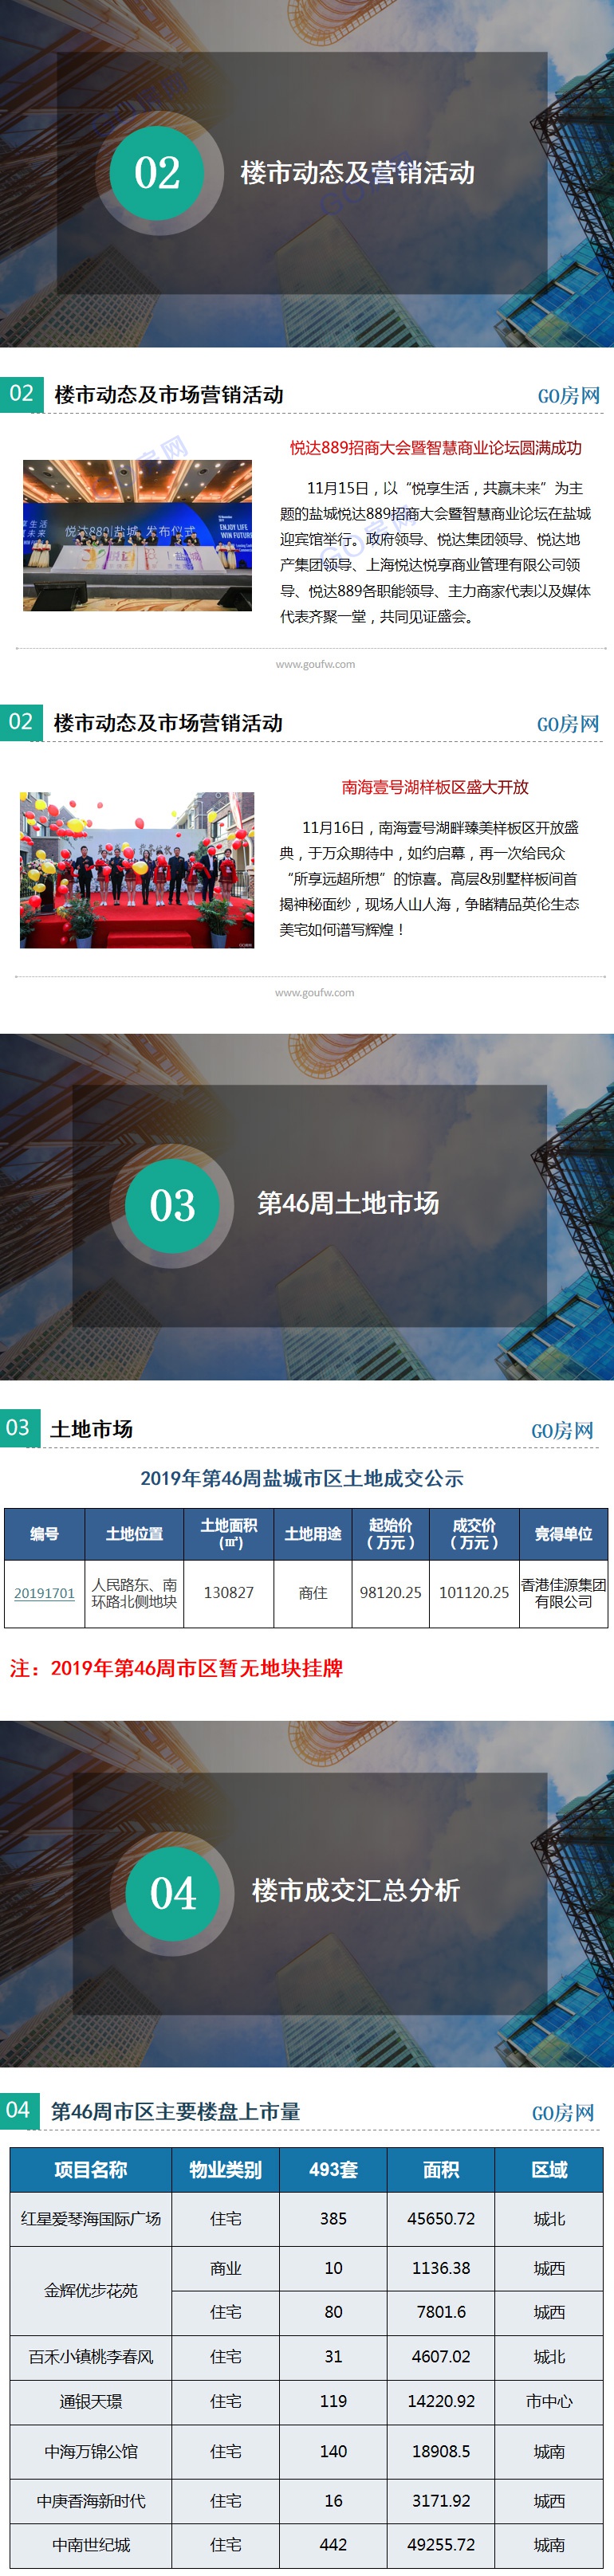Click the 南海壹号湖样板区盛大开放 headline

pyautogui.click(x=435, y=787)
